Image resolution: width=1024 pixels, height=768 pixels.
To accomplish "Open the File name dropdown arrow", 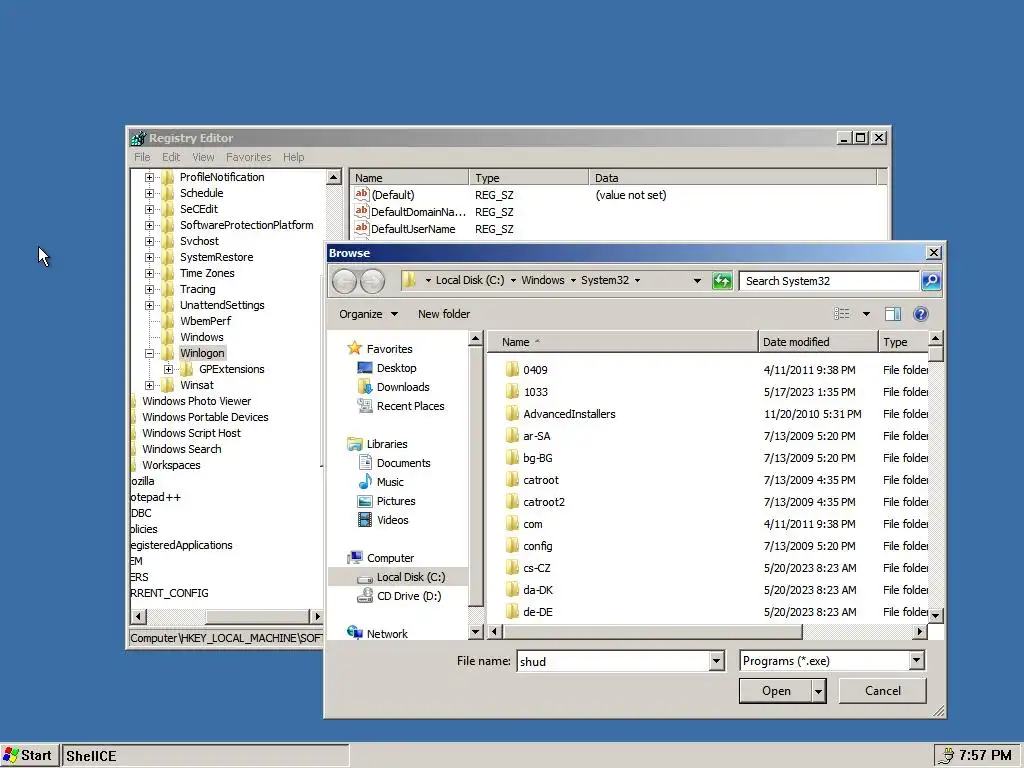I will tap(716, 661).
